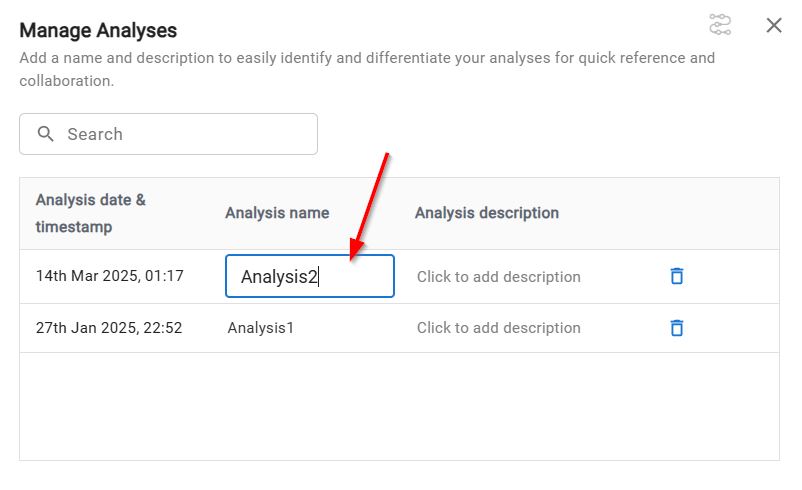This screenshot has height=490, width=802.
Task: Delete the Analysis1 row using its trash icon
Action: click(677, 327)
